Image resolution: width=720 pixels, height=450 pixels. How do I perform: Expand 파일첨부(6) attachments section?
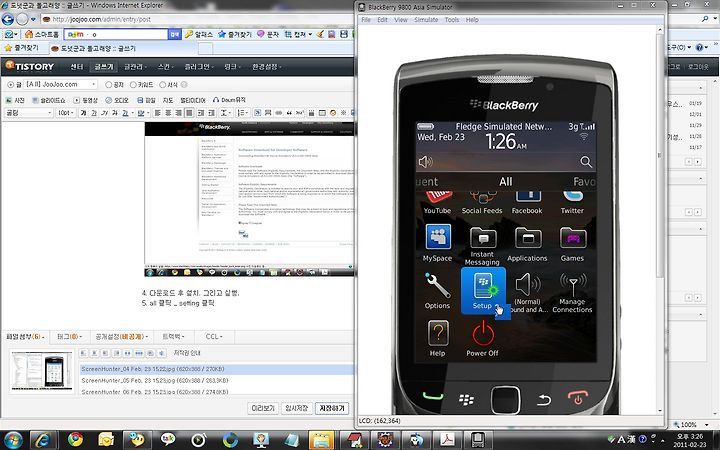coord(25,337)
